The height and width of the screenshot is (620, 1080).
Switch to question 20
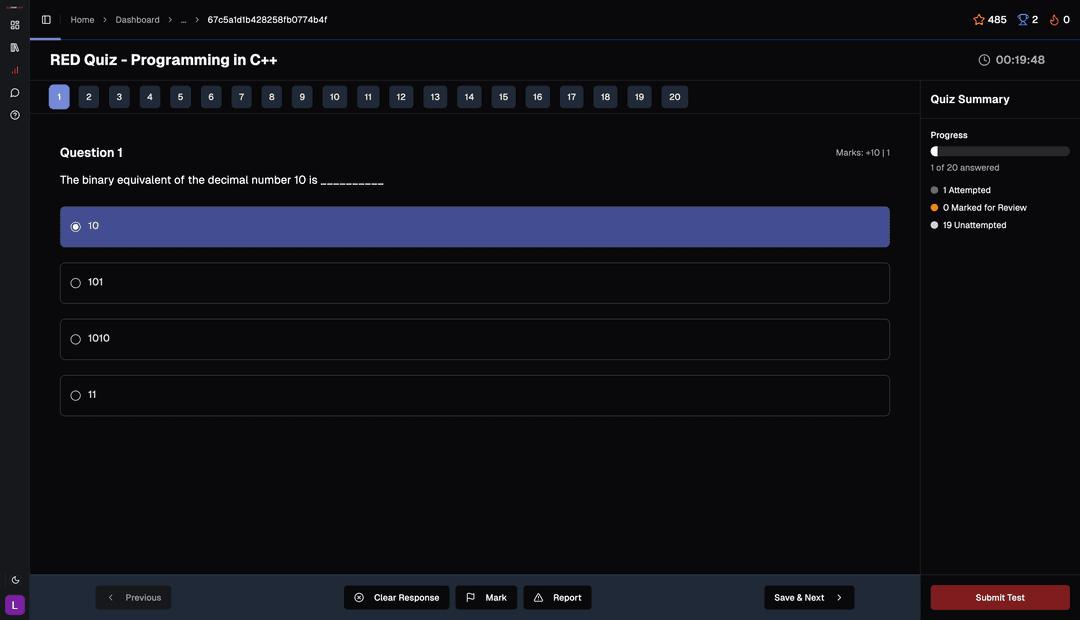pos(674,96)
